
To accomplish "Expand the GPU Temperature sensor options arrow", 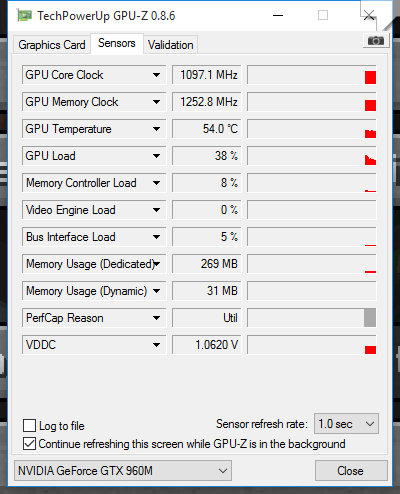I will [x=156, y=129].
